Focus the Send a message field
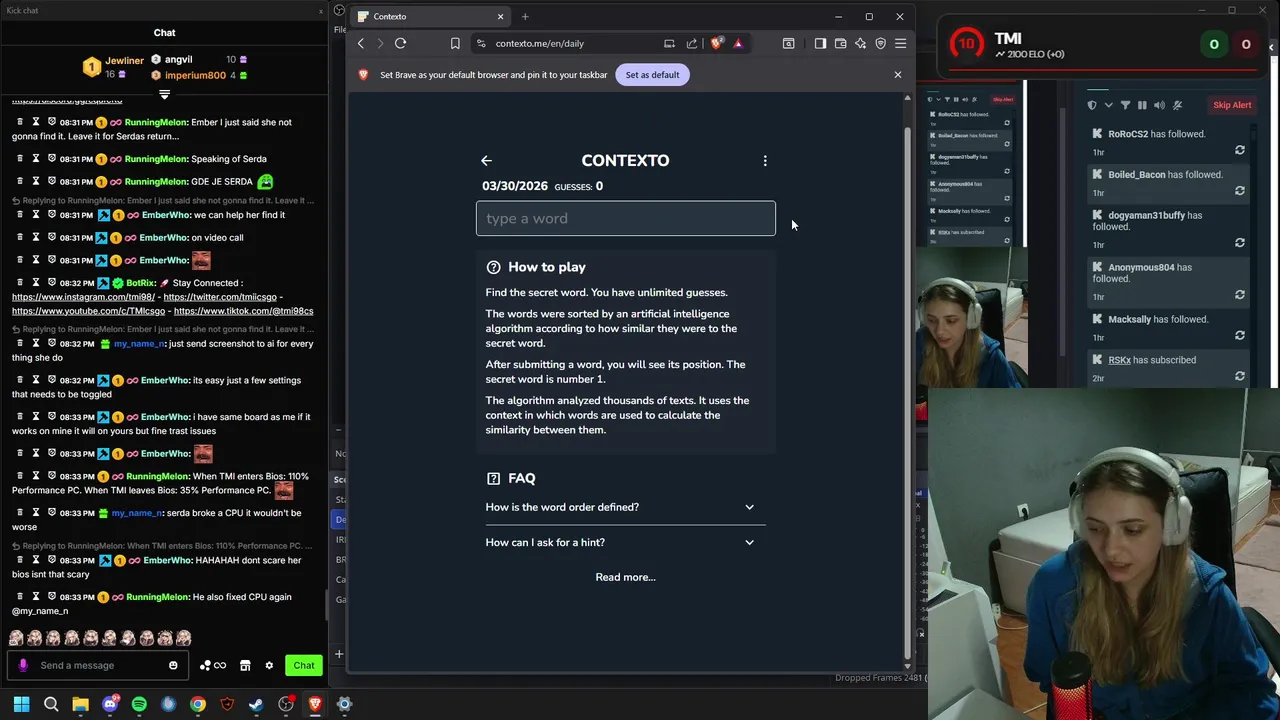The width and height of the screenshot is (1280, 720). tap(100, 665)
